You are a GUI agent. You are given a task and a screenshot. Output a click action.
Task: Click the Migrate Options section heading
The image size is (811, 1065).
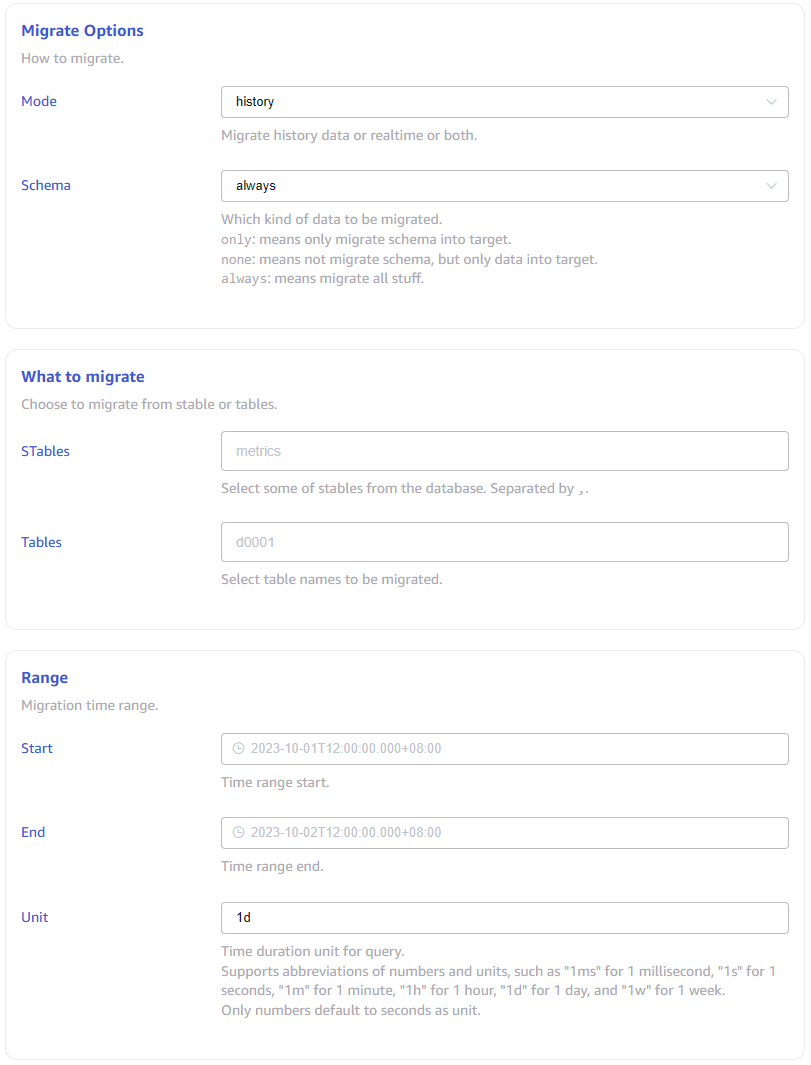tap(82, 31)
